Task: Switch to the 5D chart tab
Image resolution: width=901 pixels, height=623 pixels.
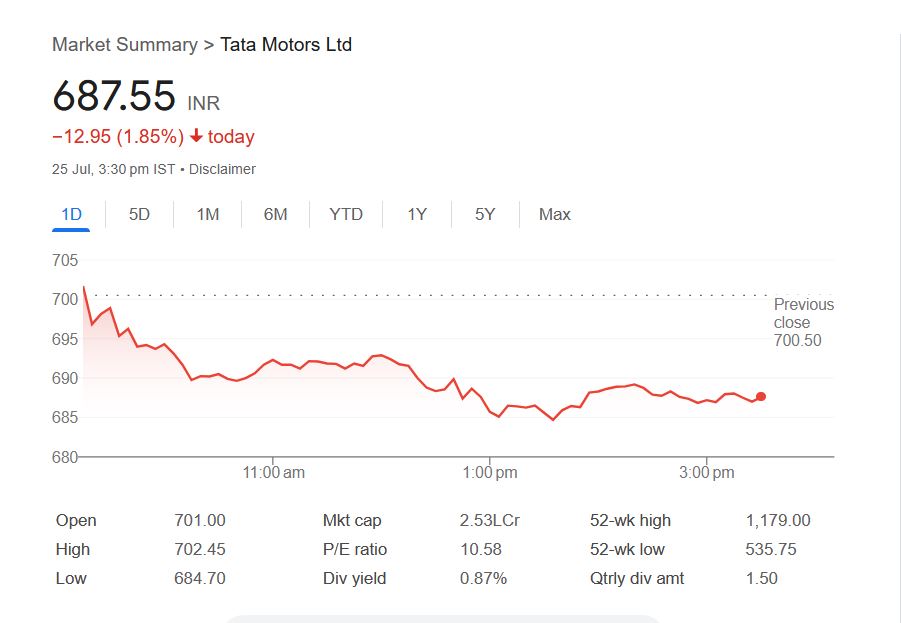Action: click(139, 214)
